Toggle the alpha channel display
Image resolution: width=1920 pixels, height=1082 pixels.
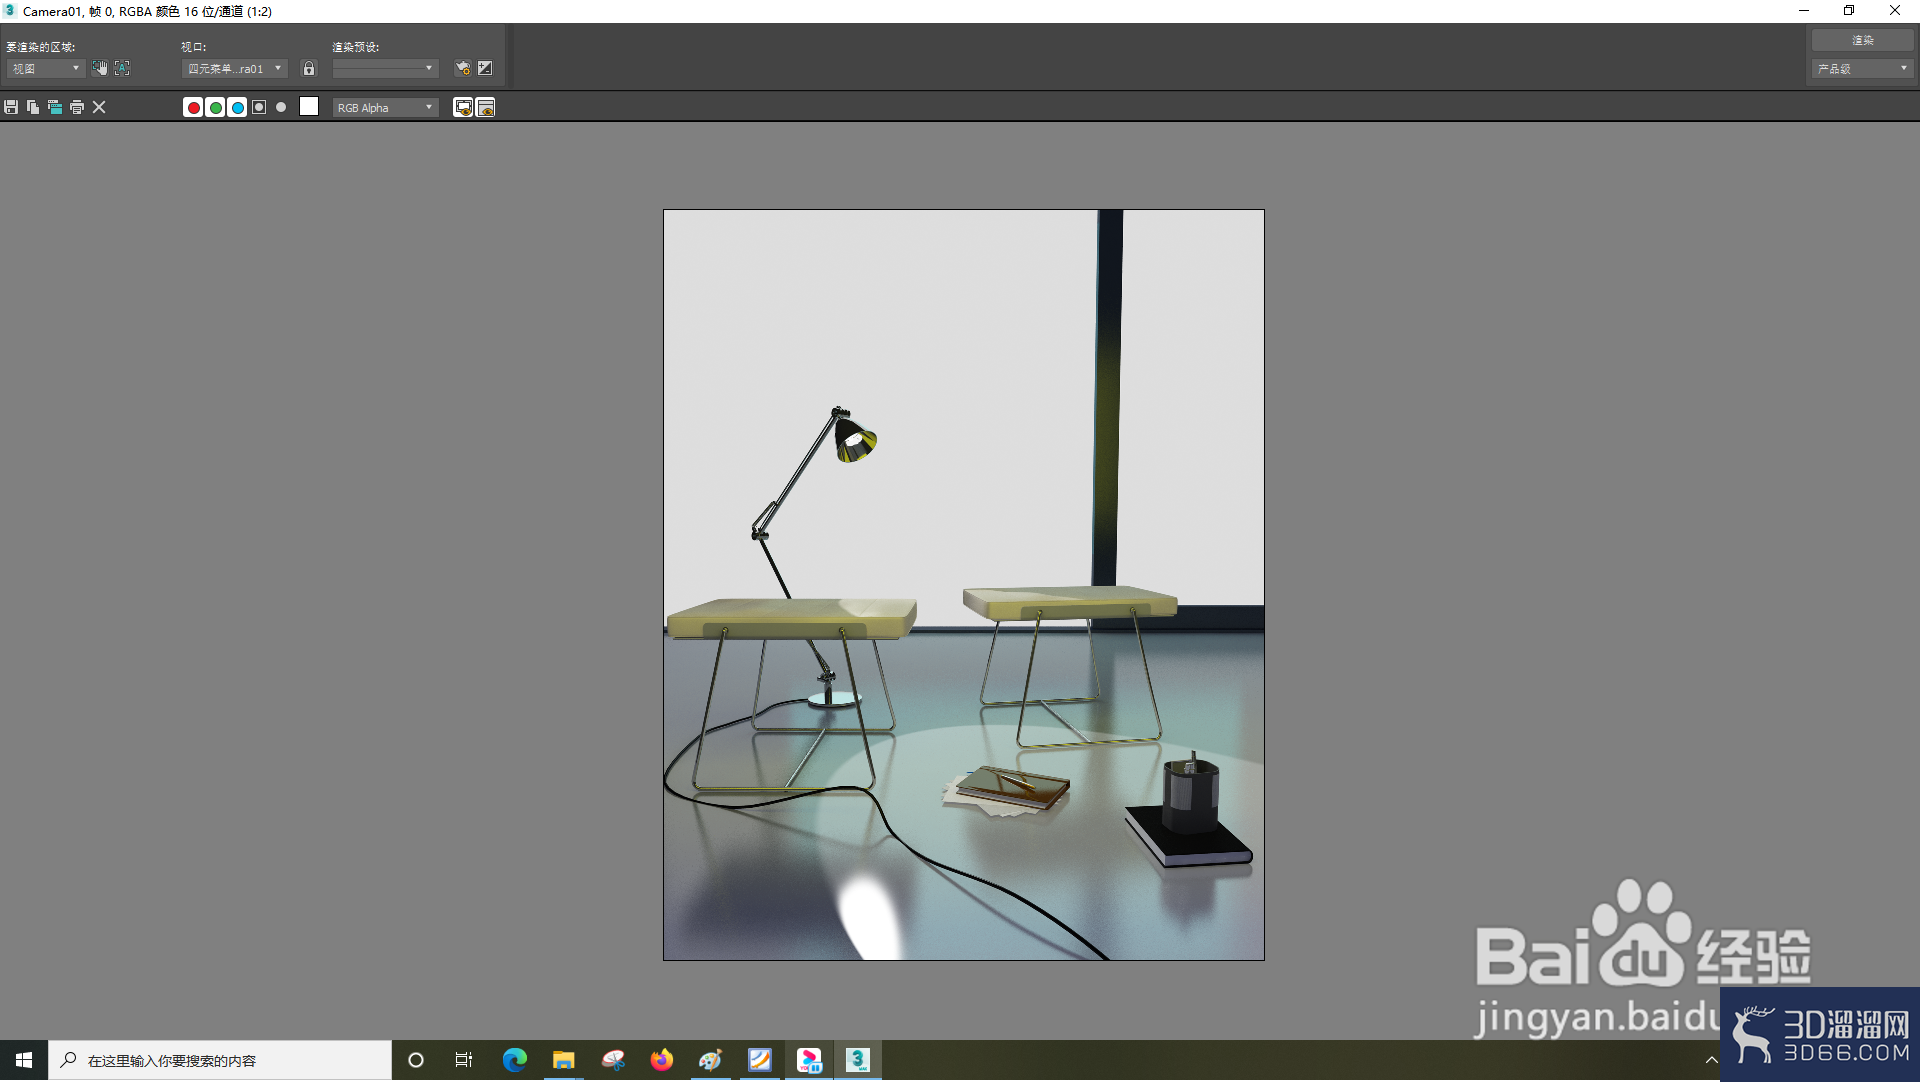coord(259,108)
